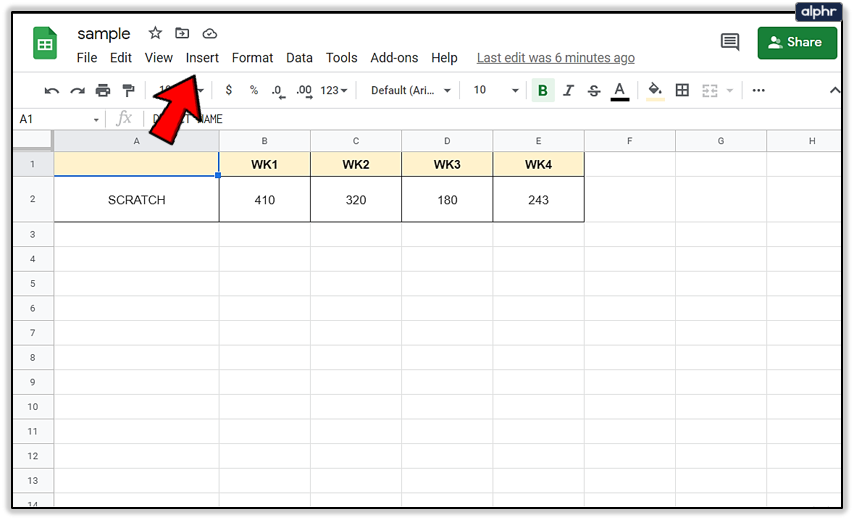This screenshot has height=520, width=854.
Task: Select the WK4 cell
Action: pos(538,164)
